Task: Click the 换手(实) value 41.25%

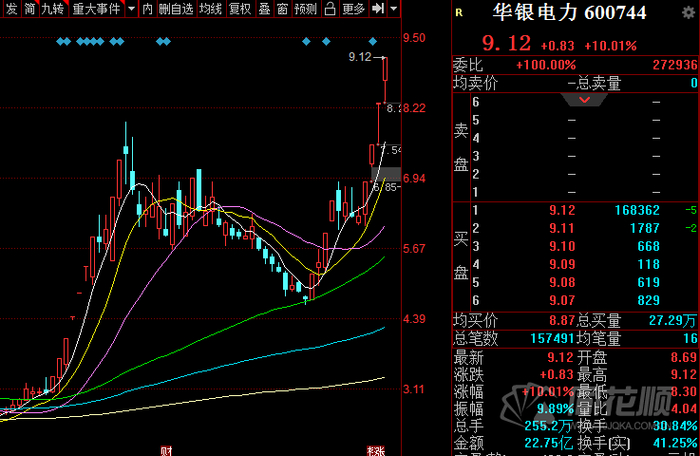Action: [675, 443]
